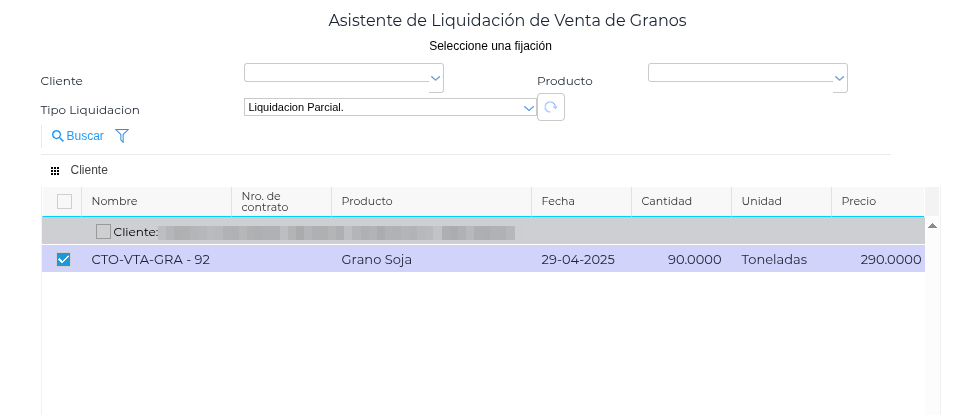Click the grouping grid icon before Cliente
The image size is (960, 415).
pos(55,171)
